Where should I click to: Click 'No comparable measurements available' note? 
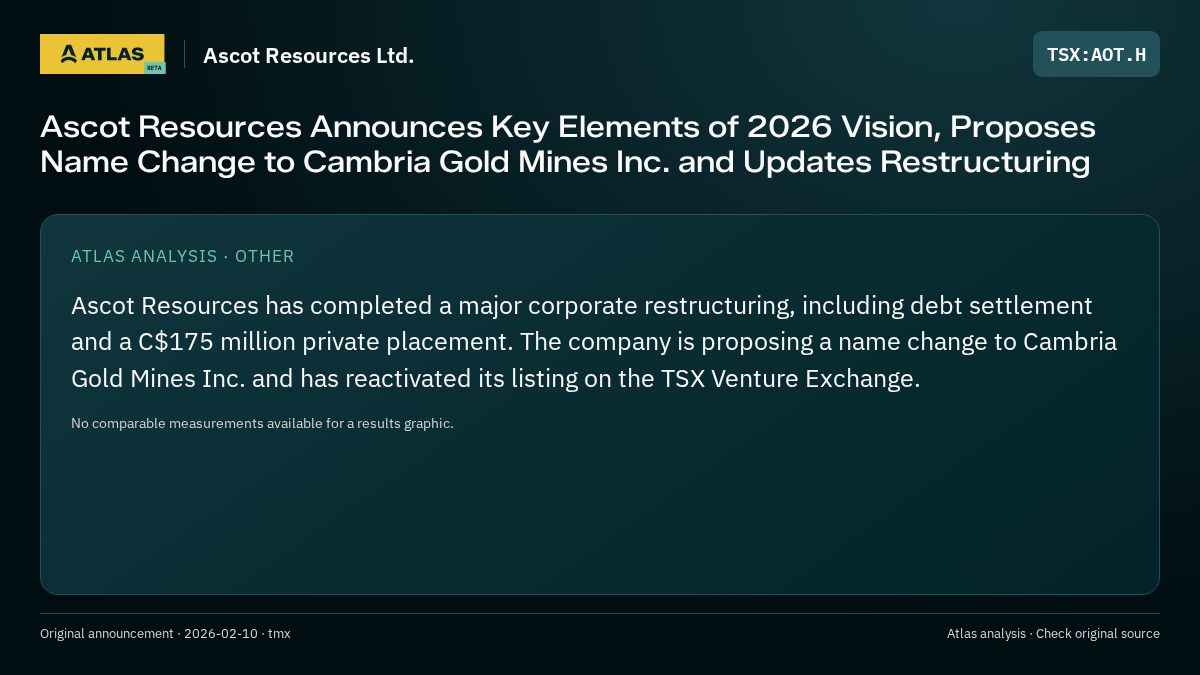pos(262,423)
